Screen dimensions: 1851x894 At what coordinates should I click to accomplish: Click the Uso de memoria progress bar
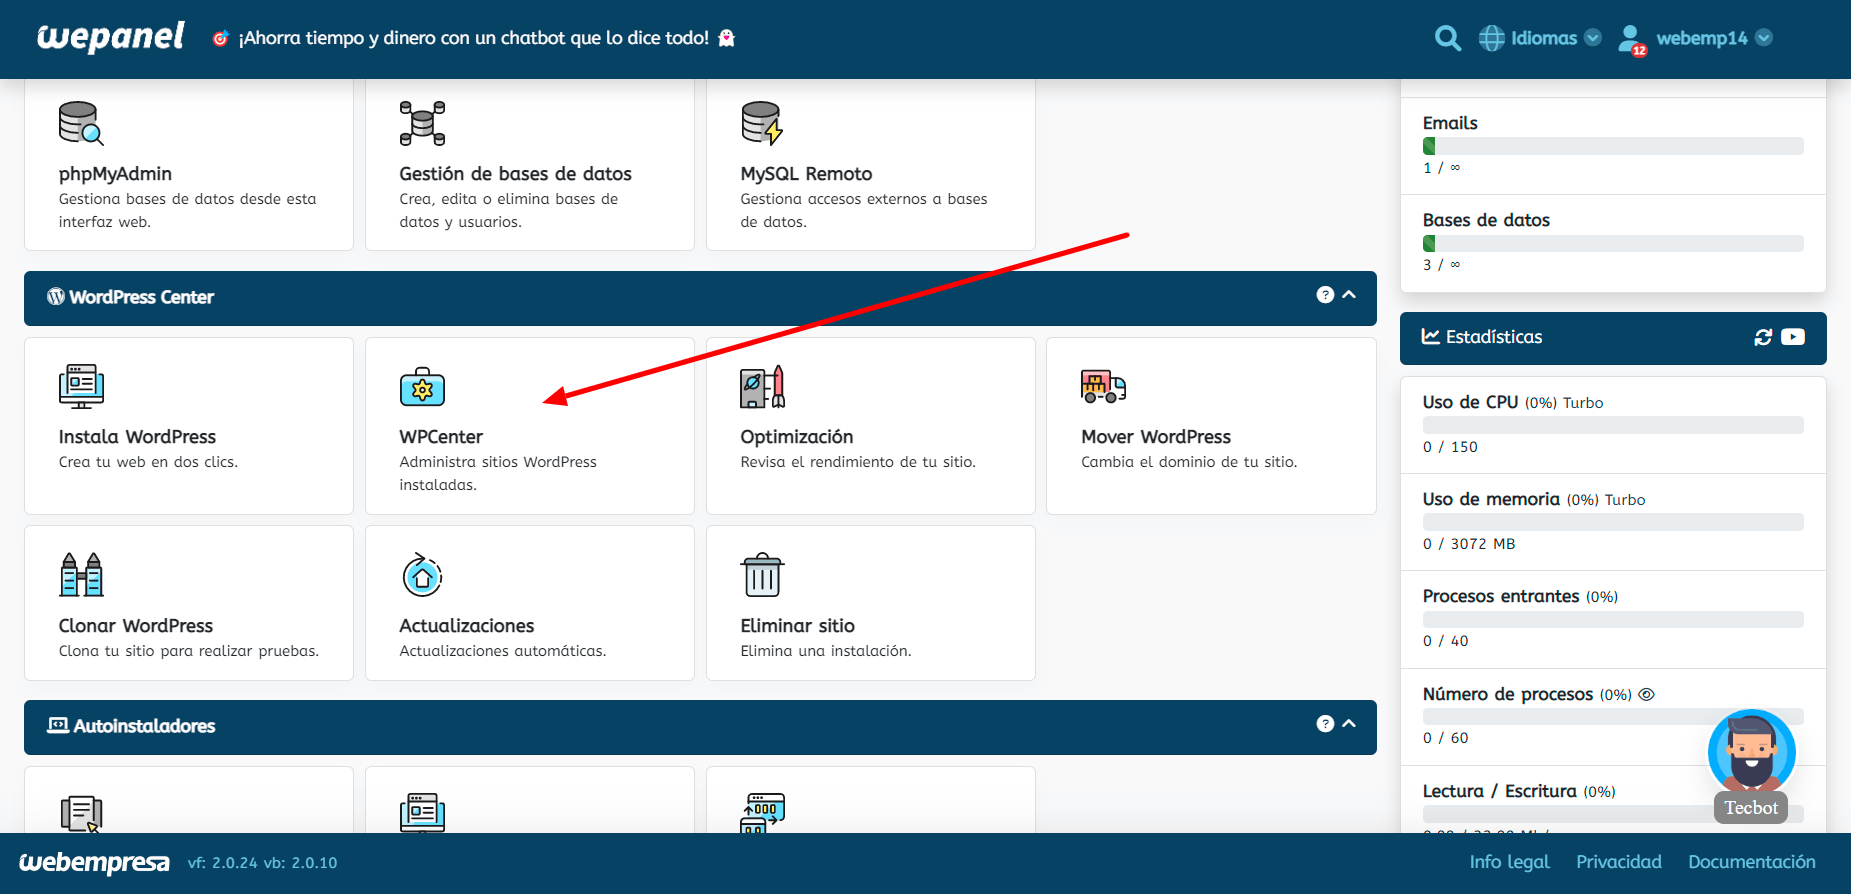tap(1613, 522)
